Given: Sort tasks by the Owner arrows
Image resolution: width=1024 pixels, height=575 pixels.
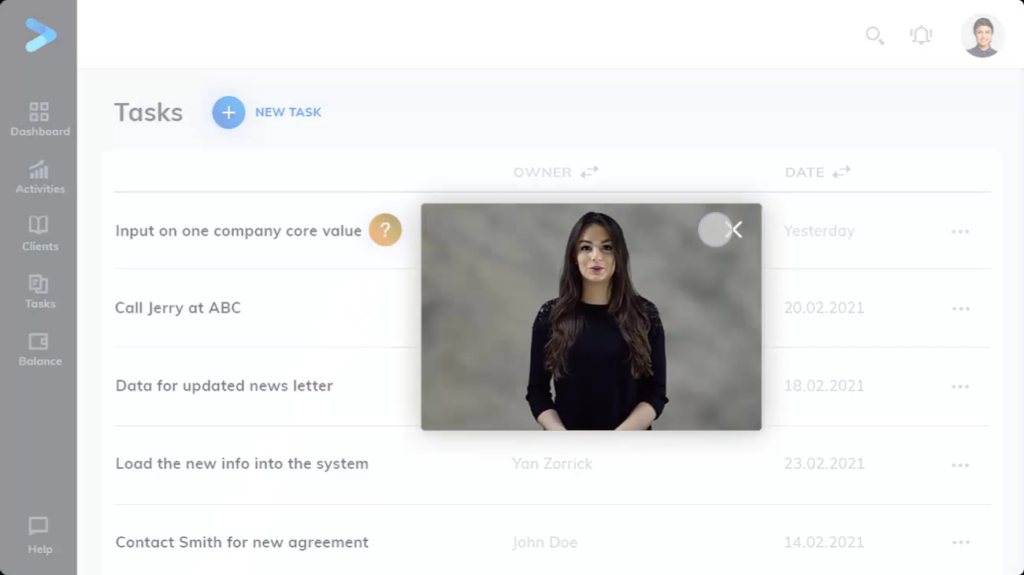Looking at the screenshot, I should pyautogui.click(x=589, y=172).
